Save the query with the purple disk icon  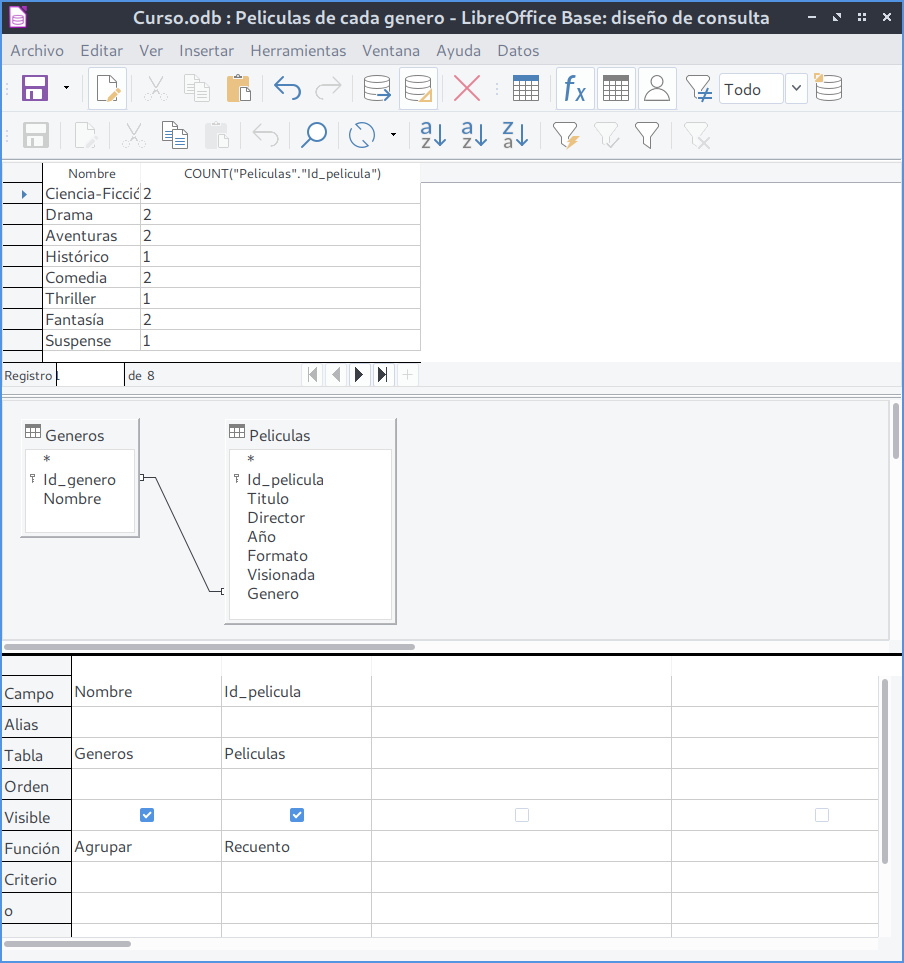point(34,88)
